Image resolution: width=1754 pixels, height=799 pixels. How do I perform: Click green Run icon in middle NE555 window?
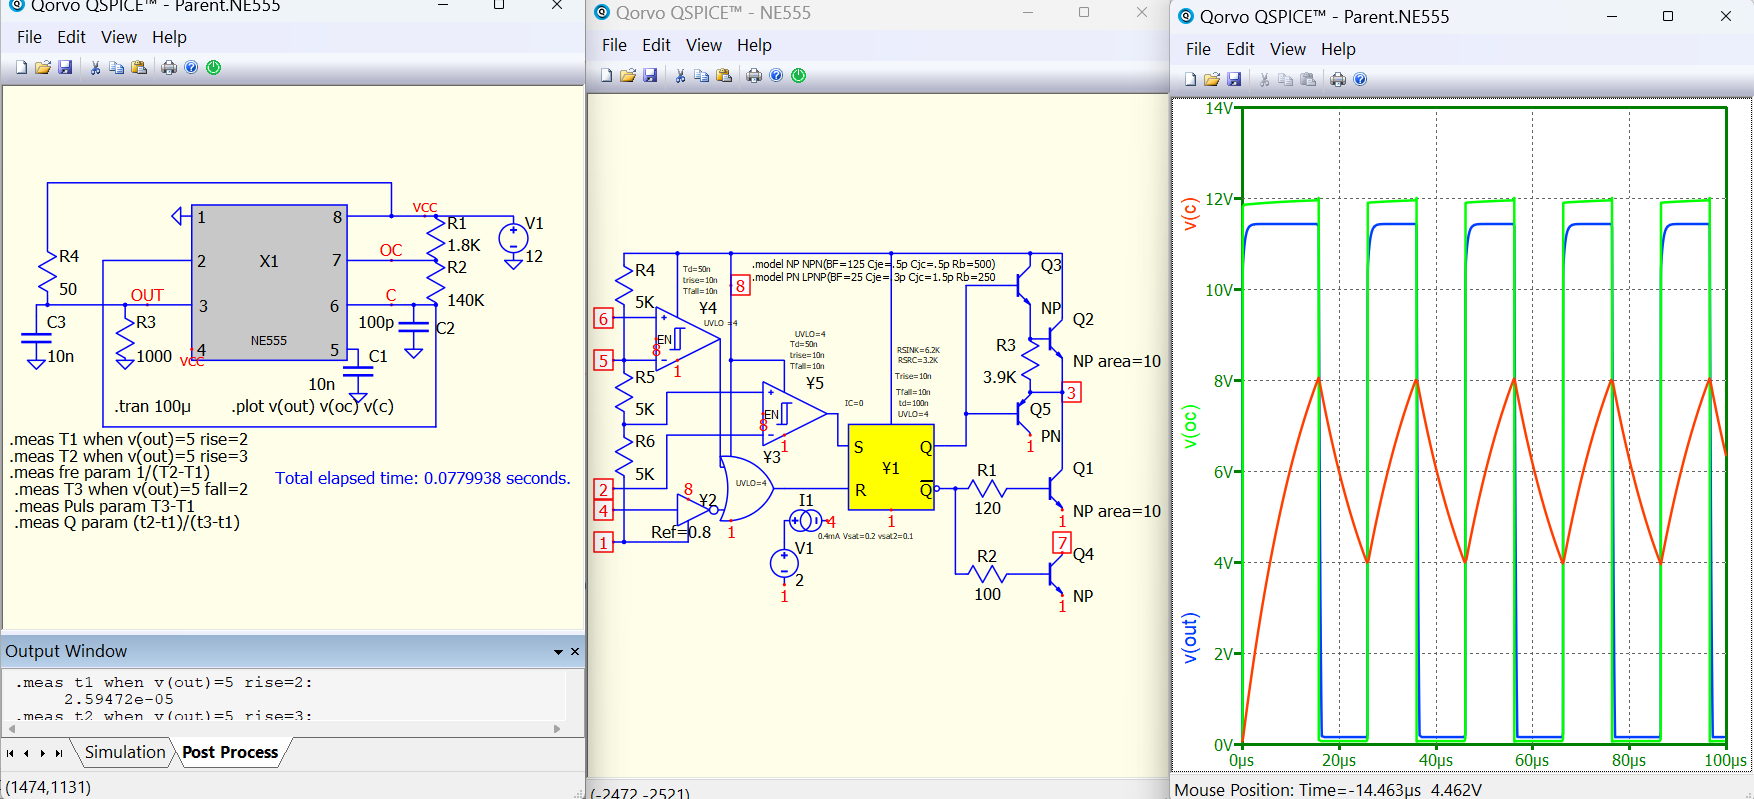(798, 76)
